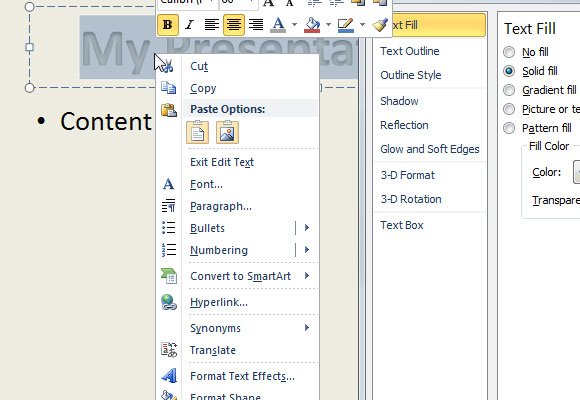Align text right in mini toolbar
This screenshot has width=580, height=400.
256,25
